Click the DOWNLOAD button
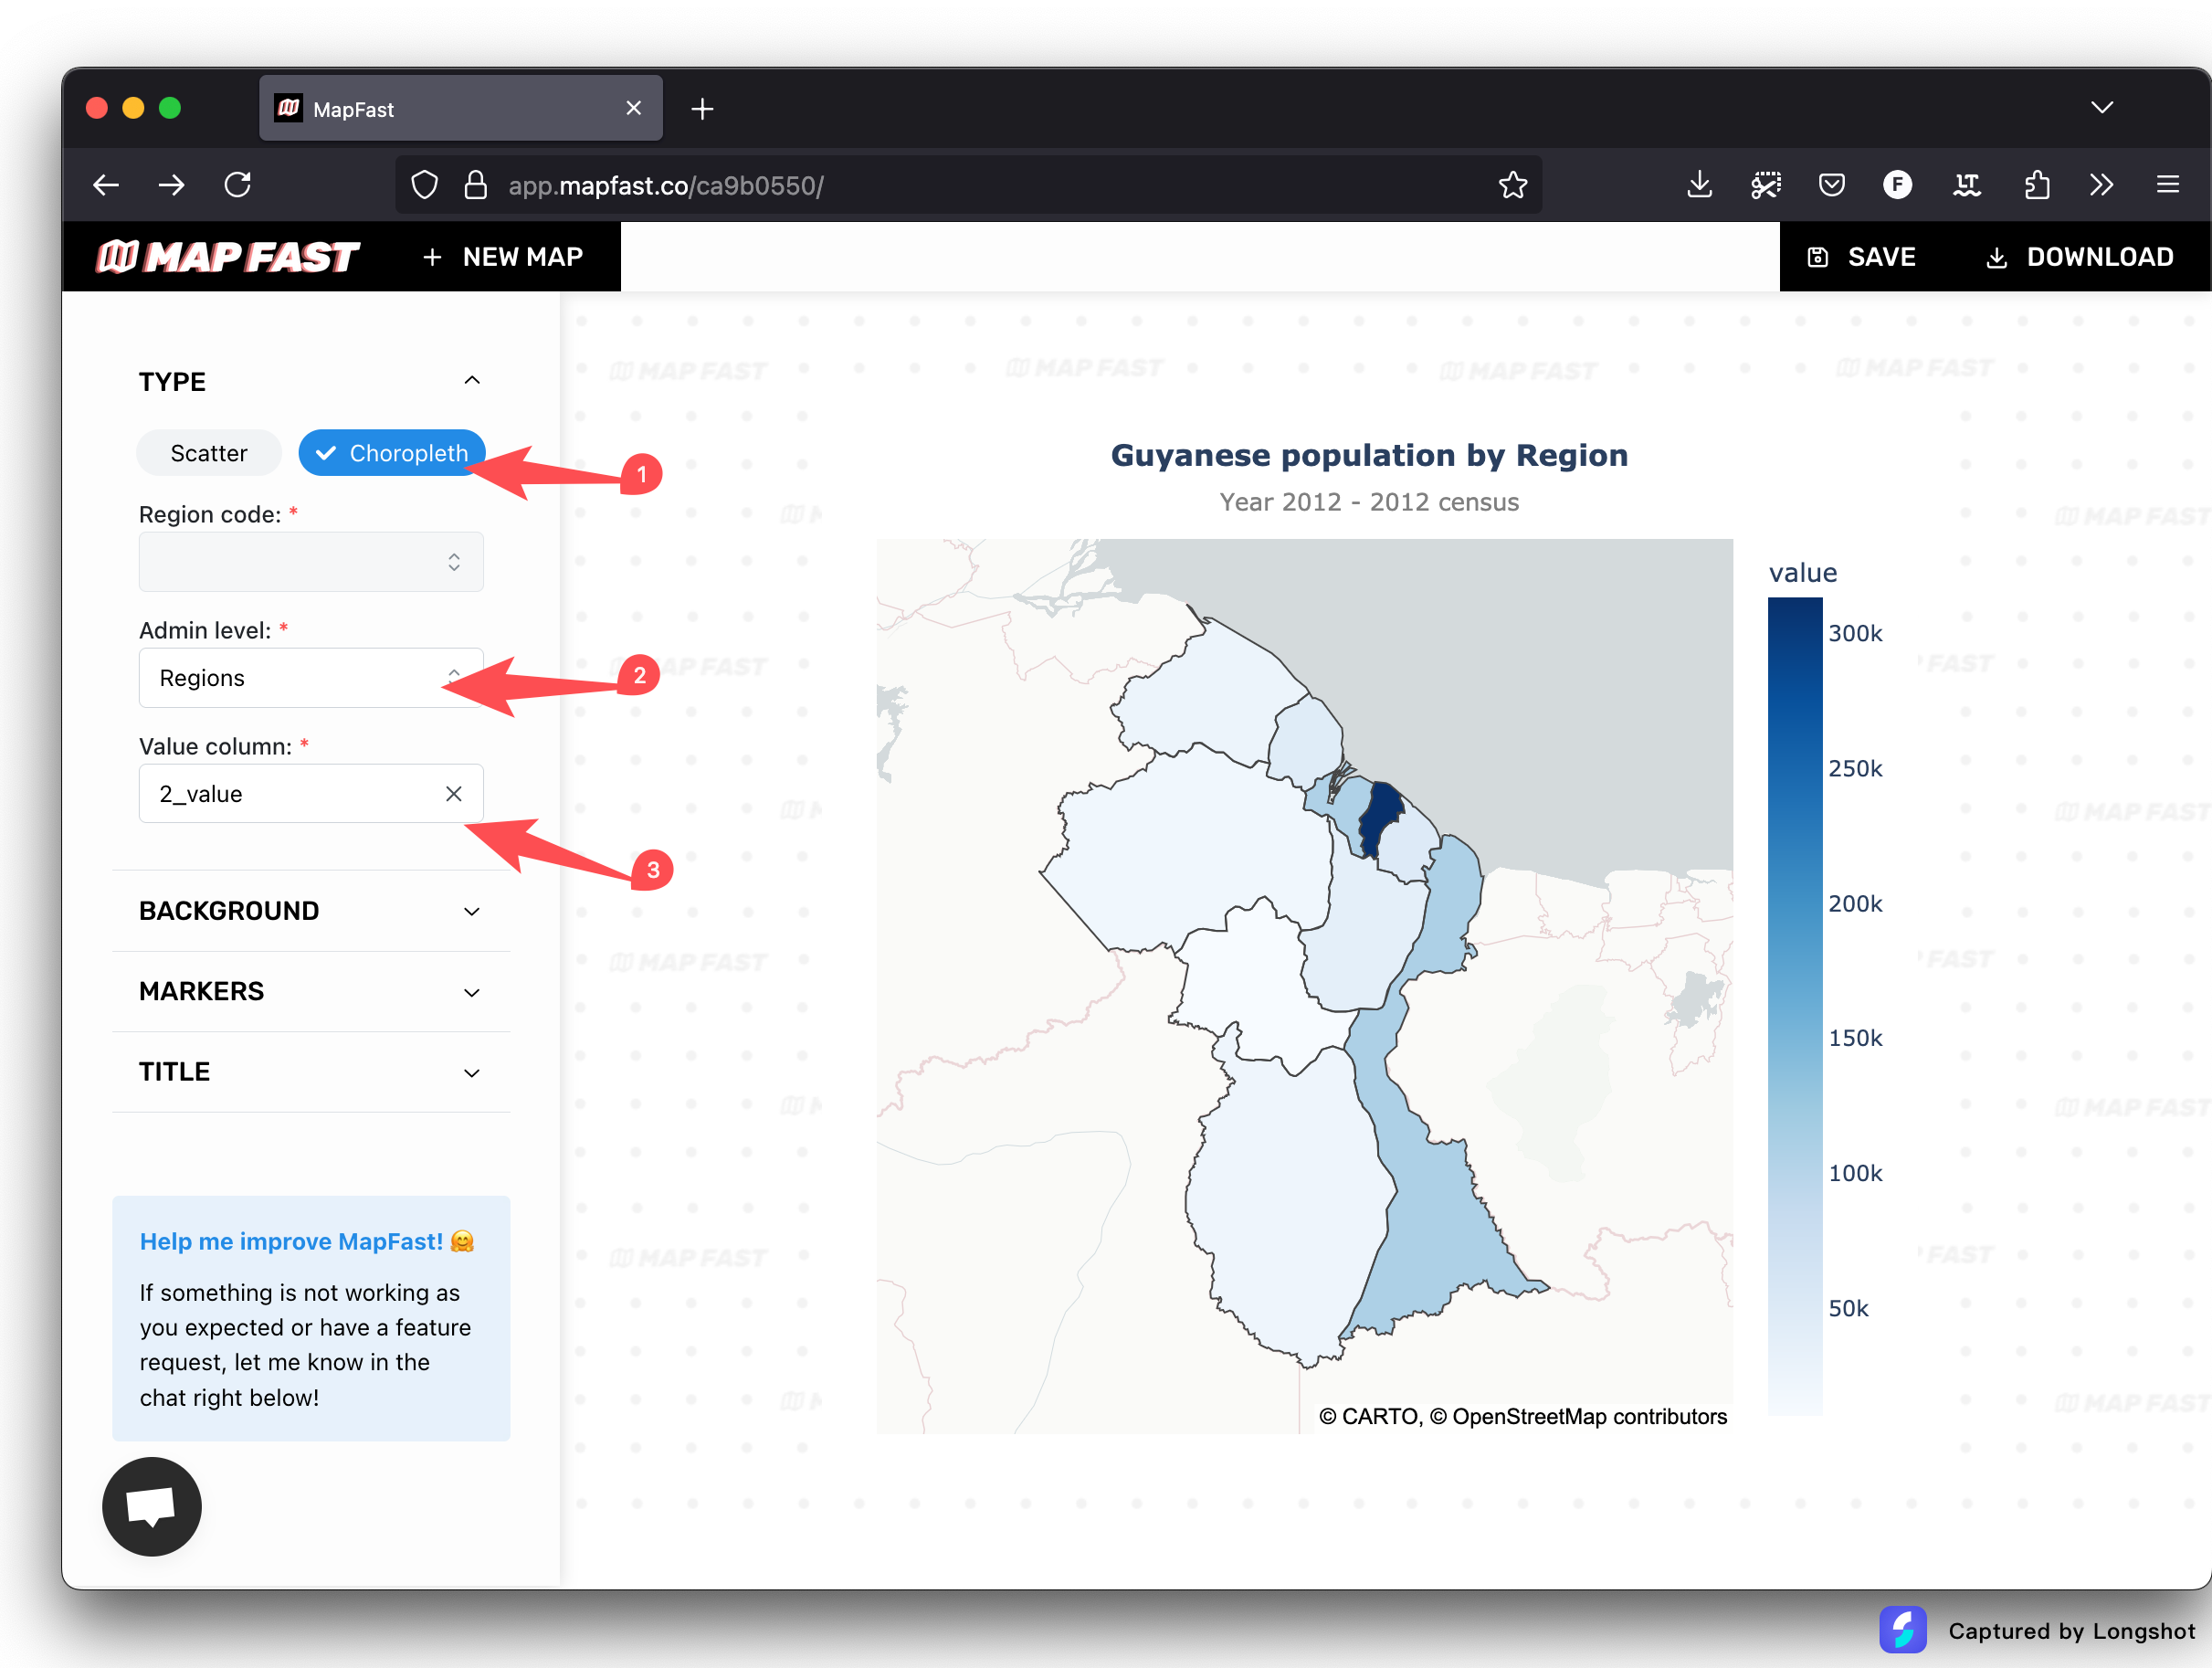 (x=2080, y=257)
